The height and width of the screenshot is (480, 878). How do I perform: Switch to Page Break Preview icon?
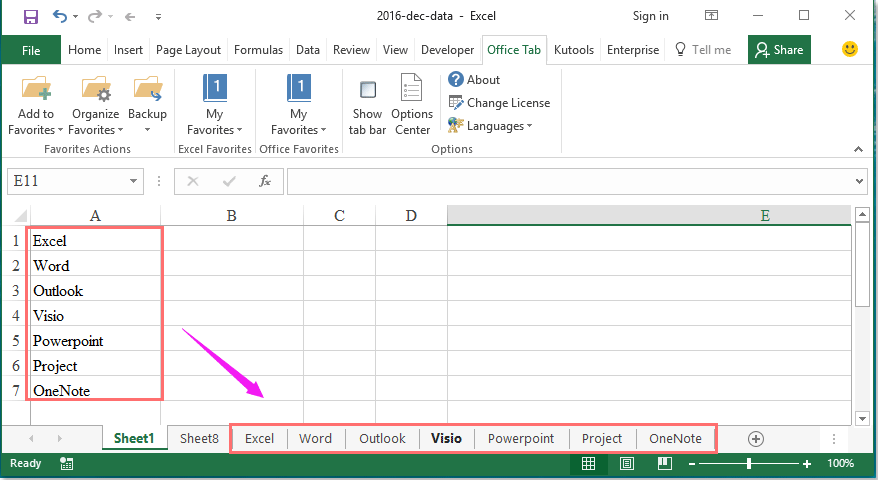click(x=665, y=464)
